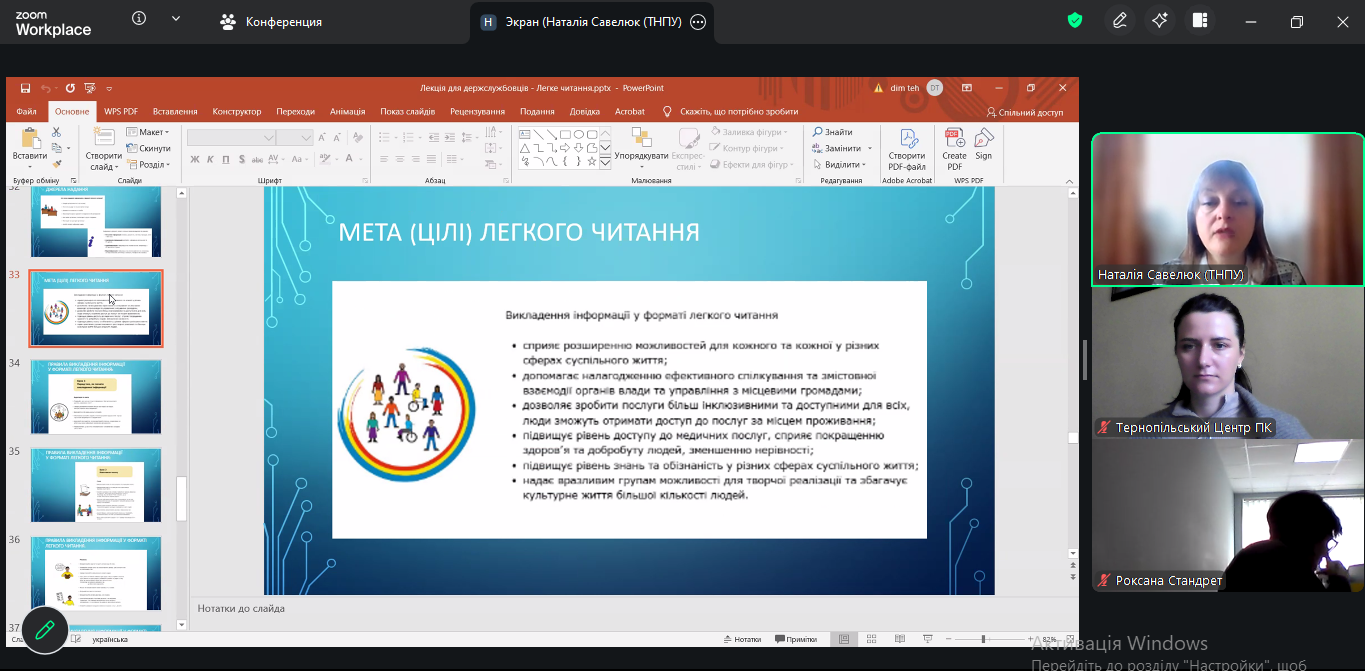Image resolution: width=1365 pixels, height=671 pixels.
Task: Open Zoom annotation pencil in top bar
Action: tap(1120, 21)
